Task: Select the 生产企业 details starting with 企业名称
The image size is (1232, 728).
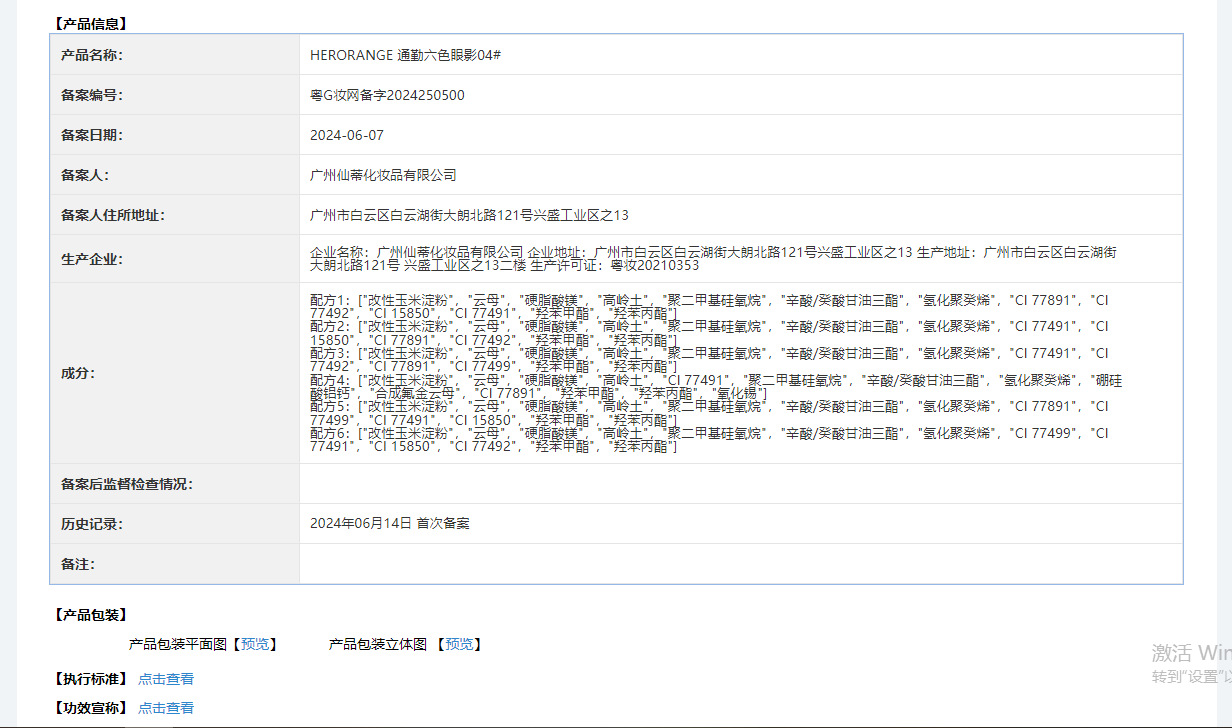Action: 713,259
